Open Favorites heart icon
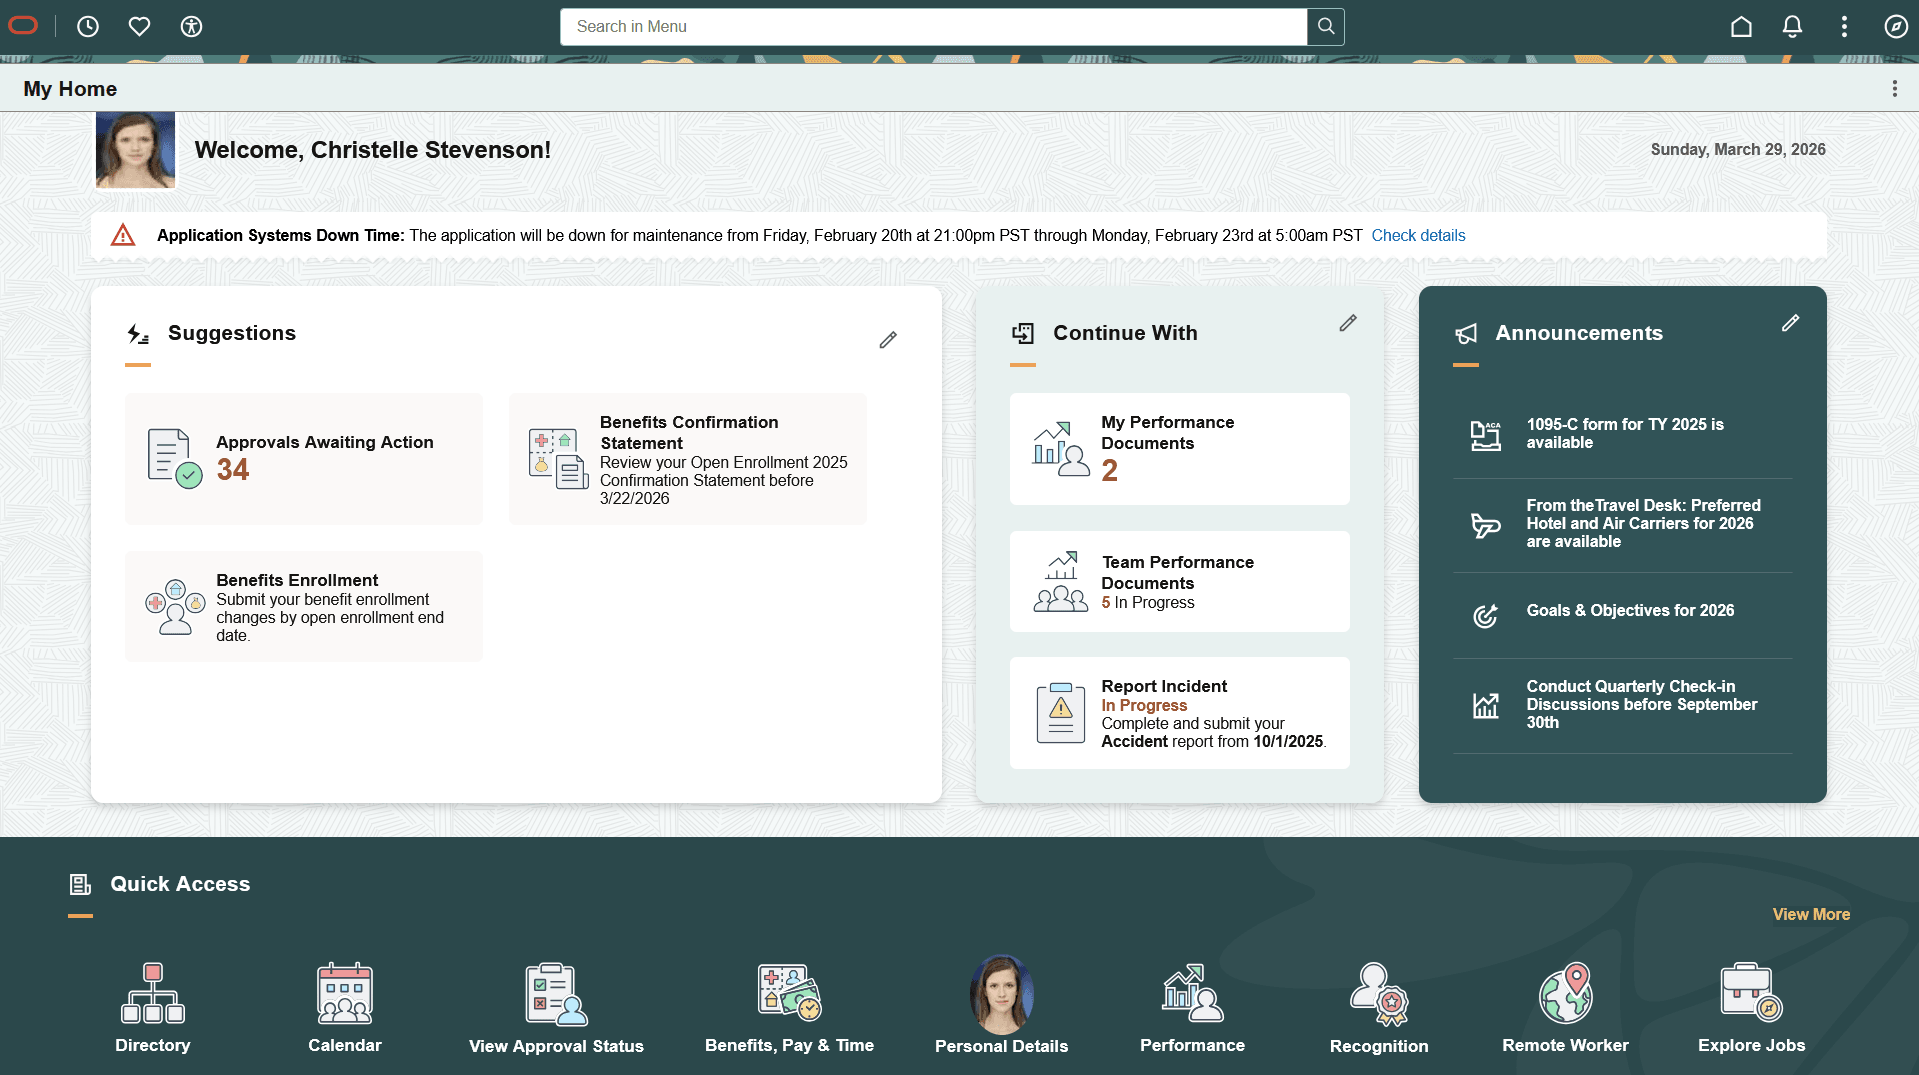This screenshot has width=1919, height=1075. (x=139, y=27)
